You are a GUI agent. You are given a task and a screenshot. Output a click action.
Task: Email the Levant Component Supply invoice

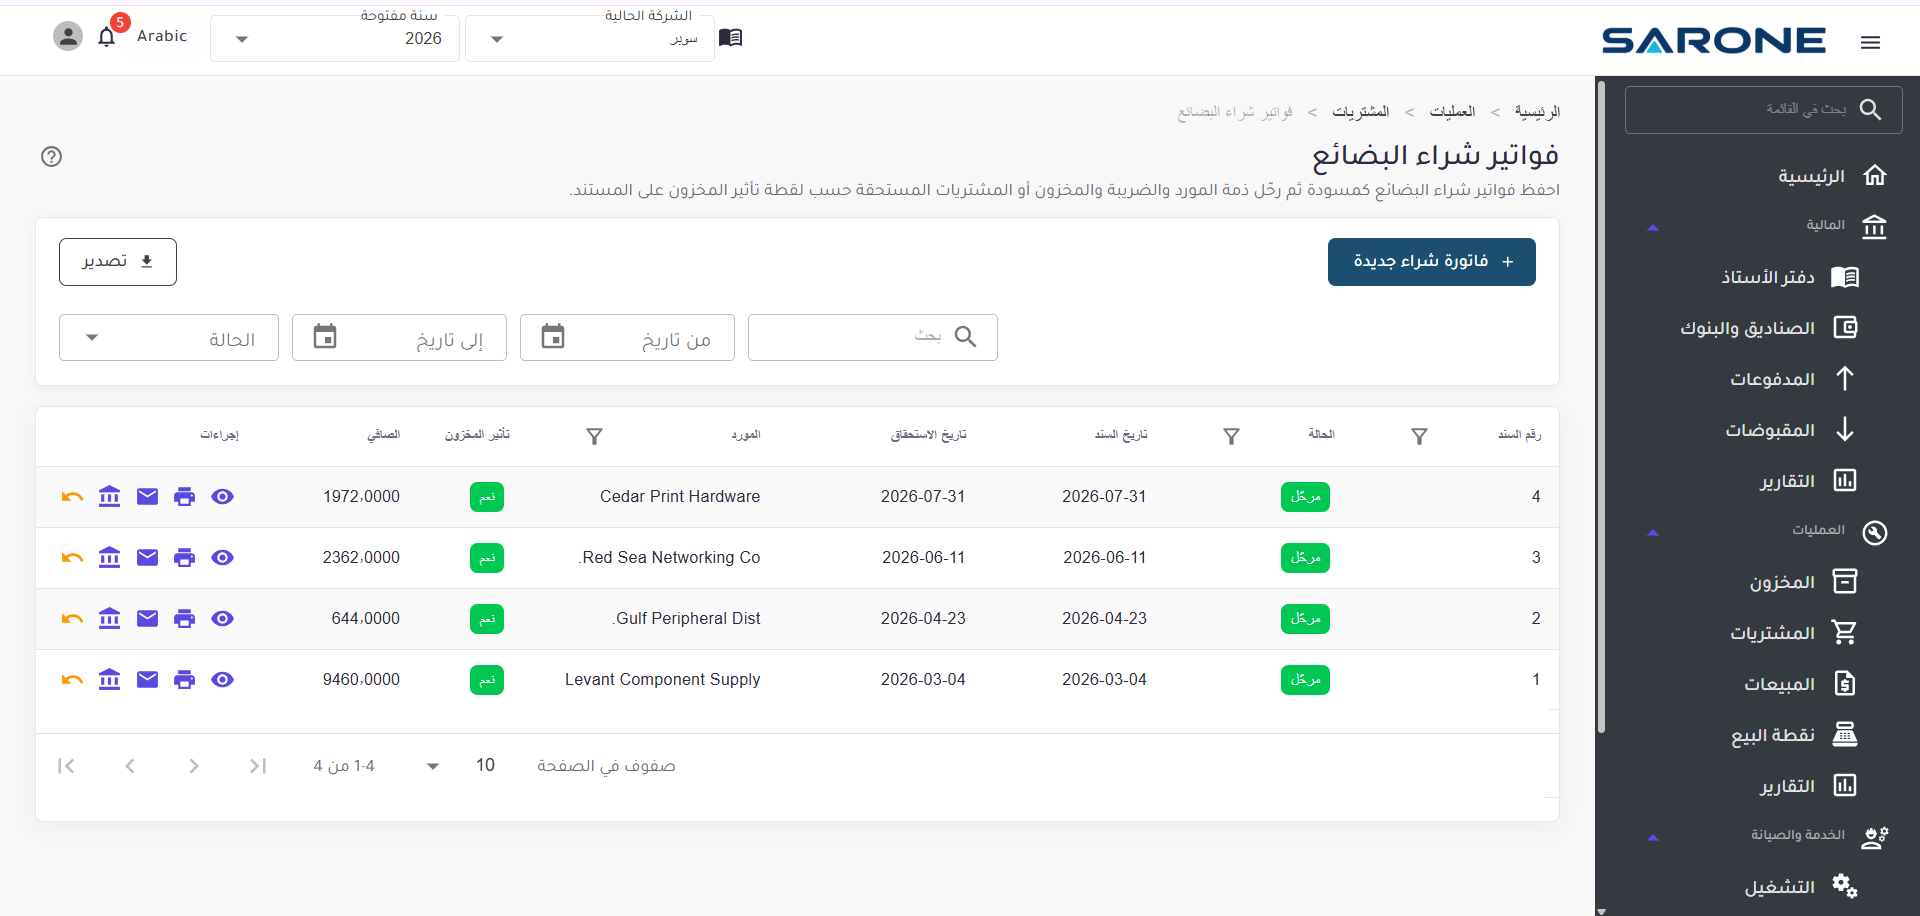pos(147,680)
